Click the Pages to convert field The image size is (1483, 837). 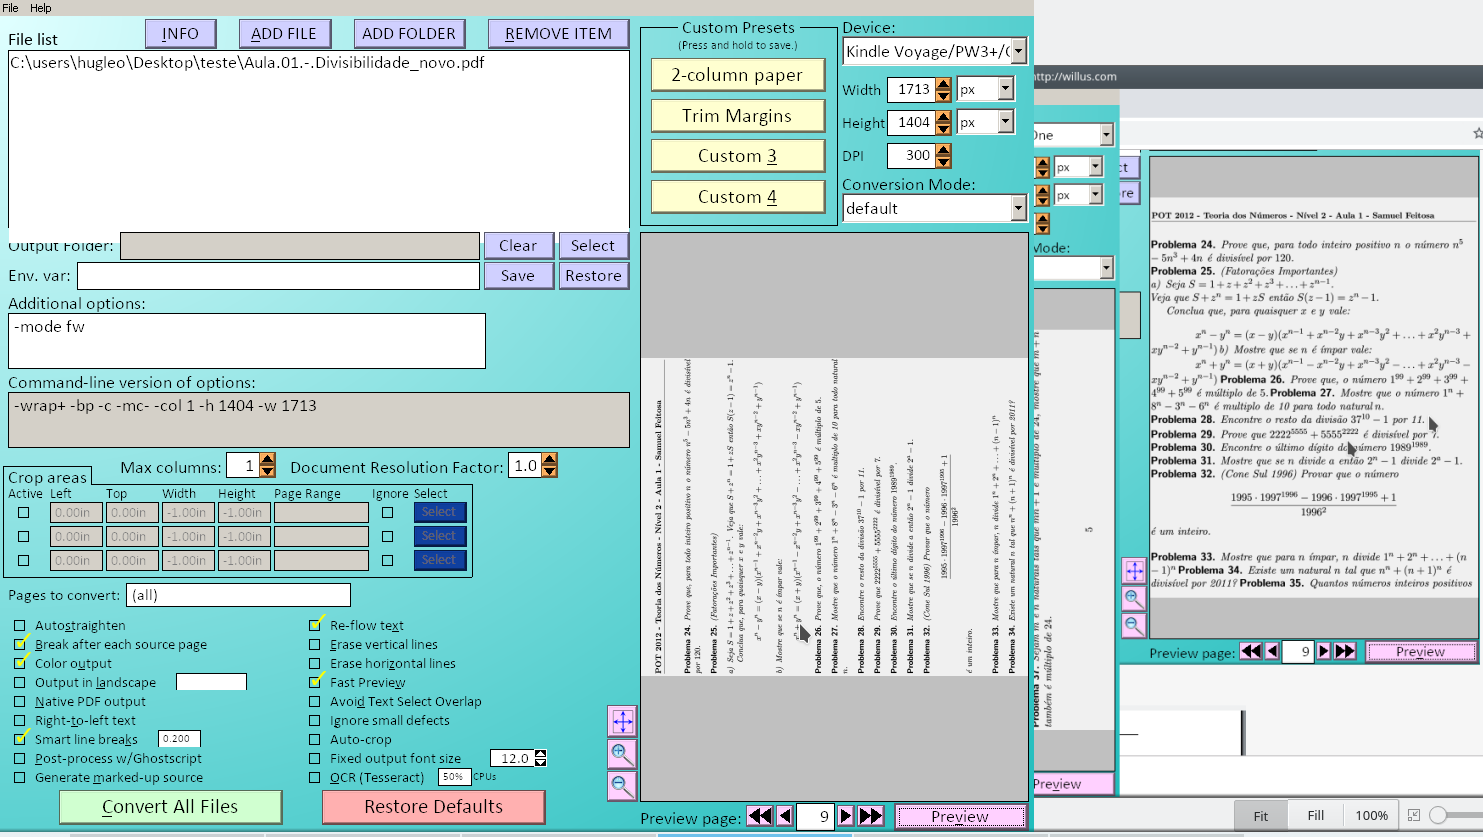click(240, 595)
